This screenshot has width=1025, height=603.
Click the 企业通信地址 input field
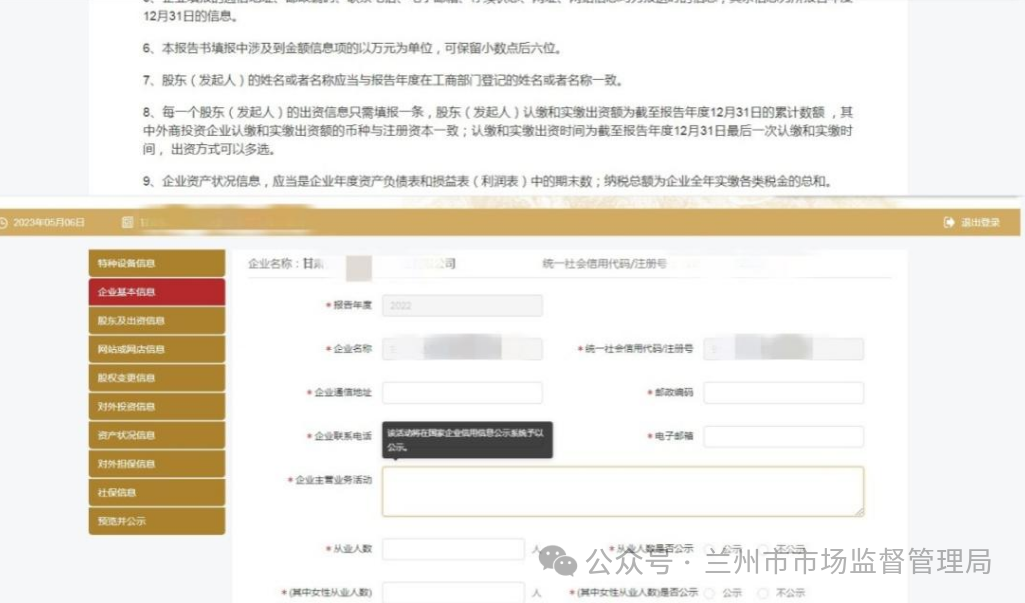coord(462,393)
